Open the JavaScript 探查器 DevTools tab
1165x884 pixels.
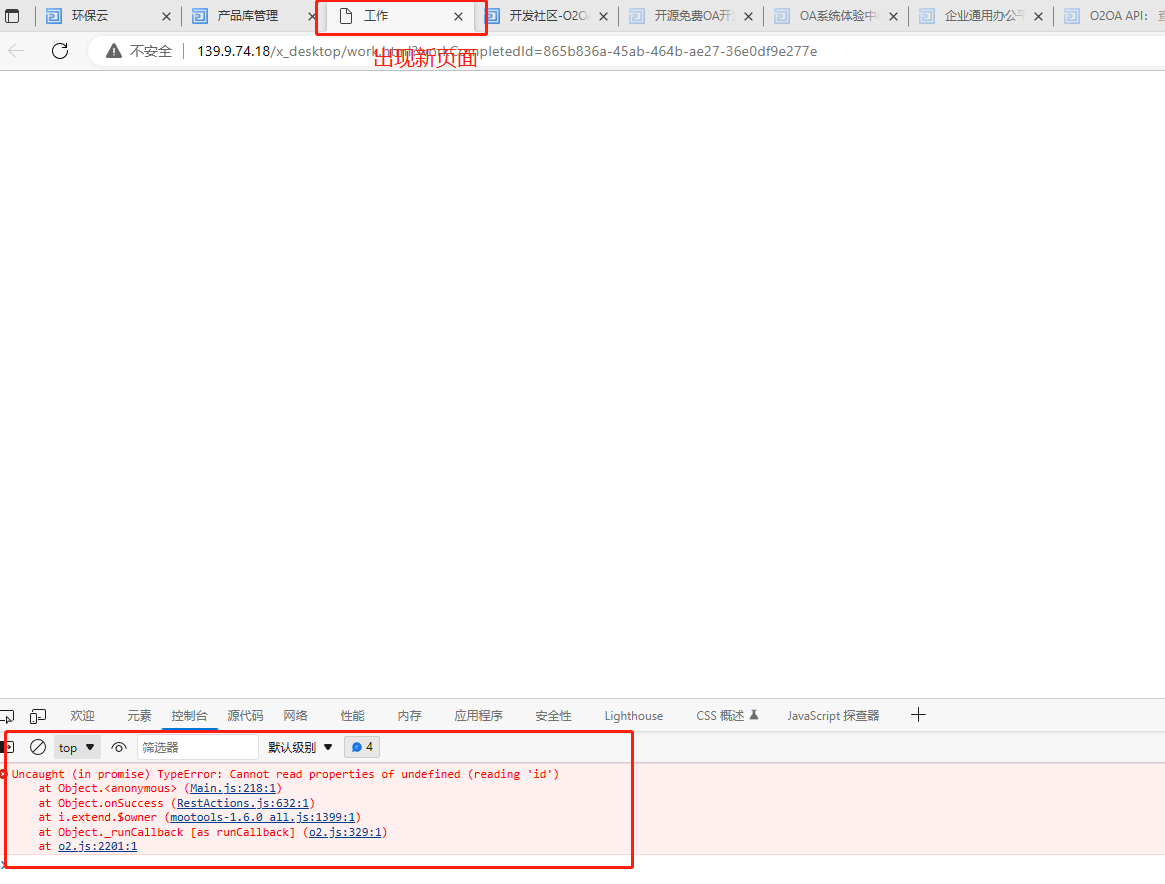pos(834,715)
